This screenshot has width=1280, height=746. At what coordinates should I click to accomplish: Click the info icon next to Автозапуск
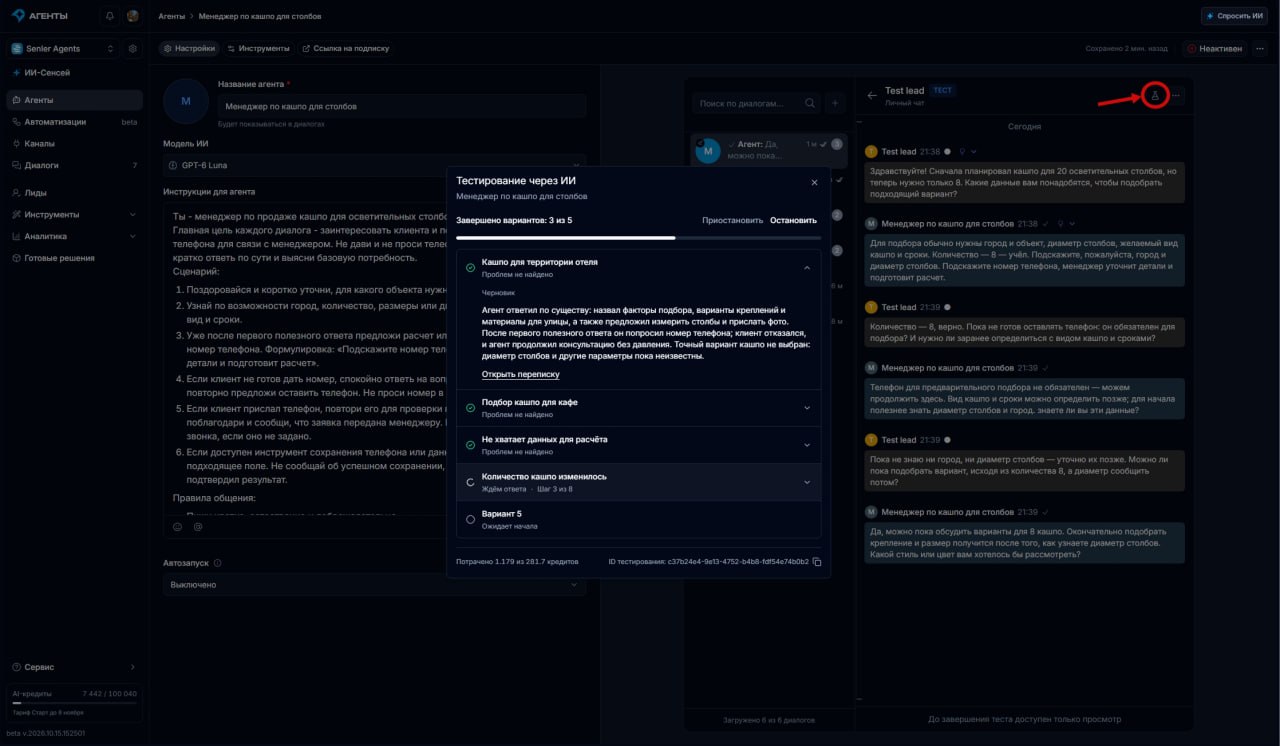pos(217,563)
